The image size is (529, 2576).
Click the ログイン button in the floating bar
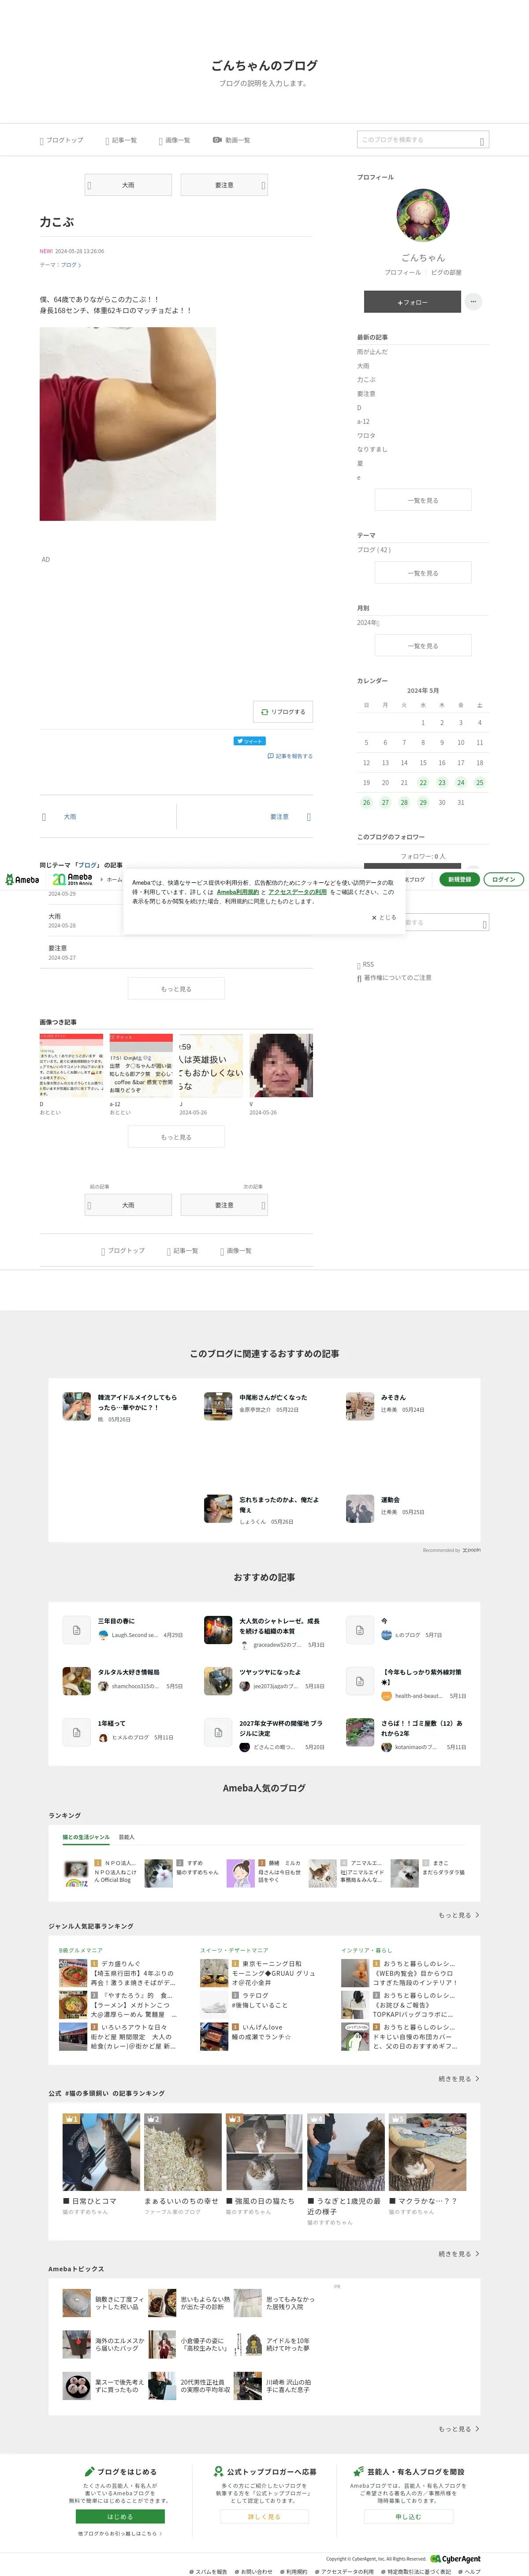(504, 880)
